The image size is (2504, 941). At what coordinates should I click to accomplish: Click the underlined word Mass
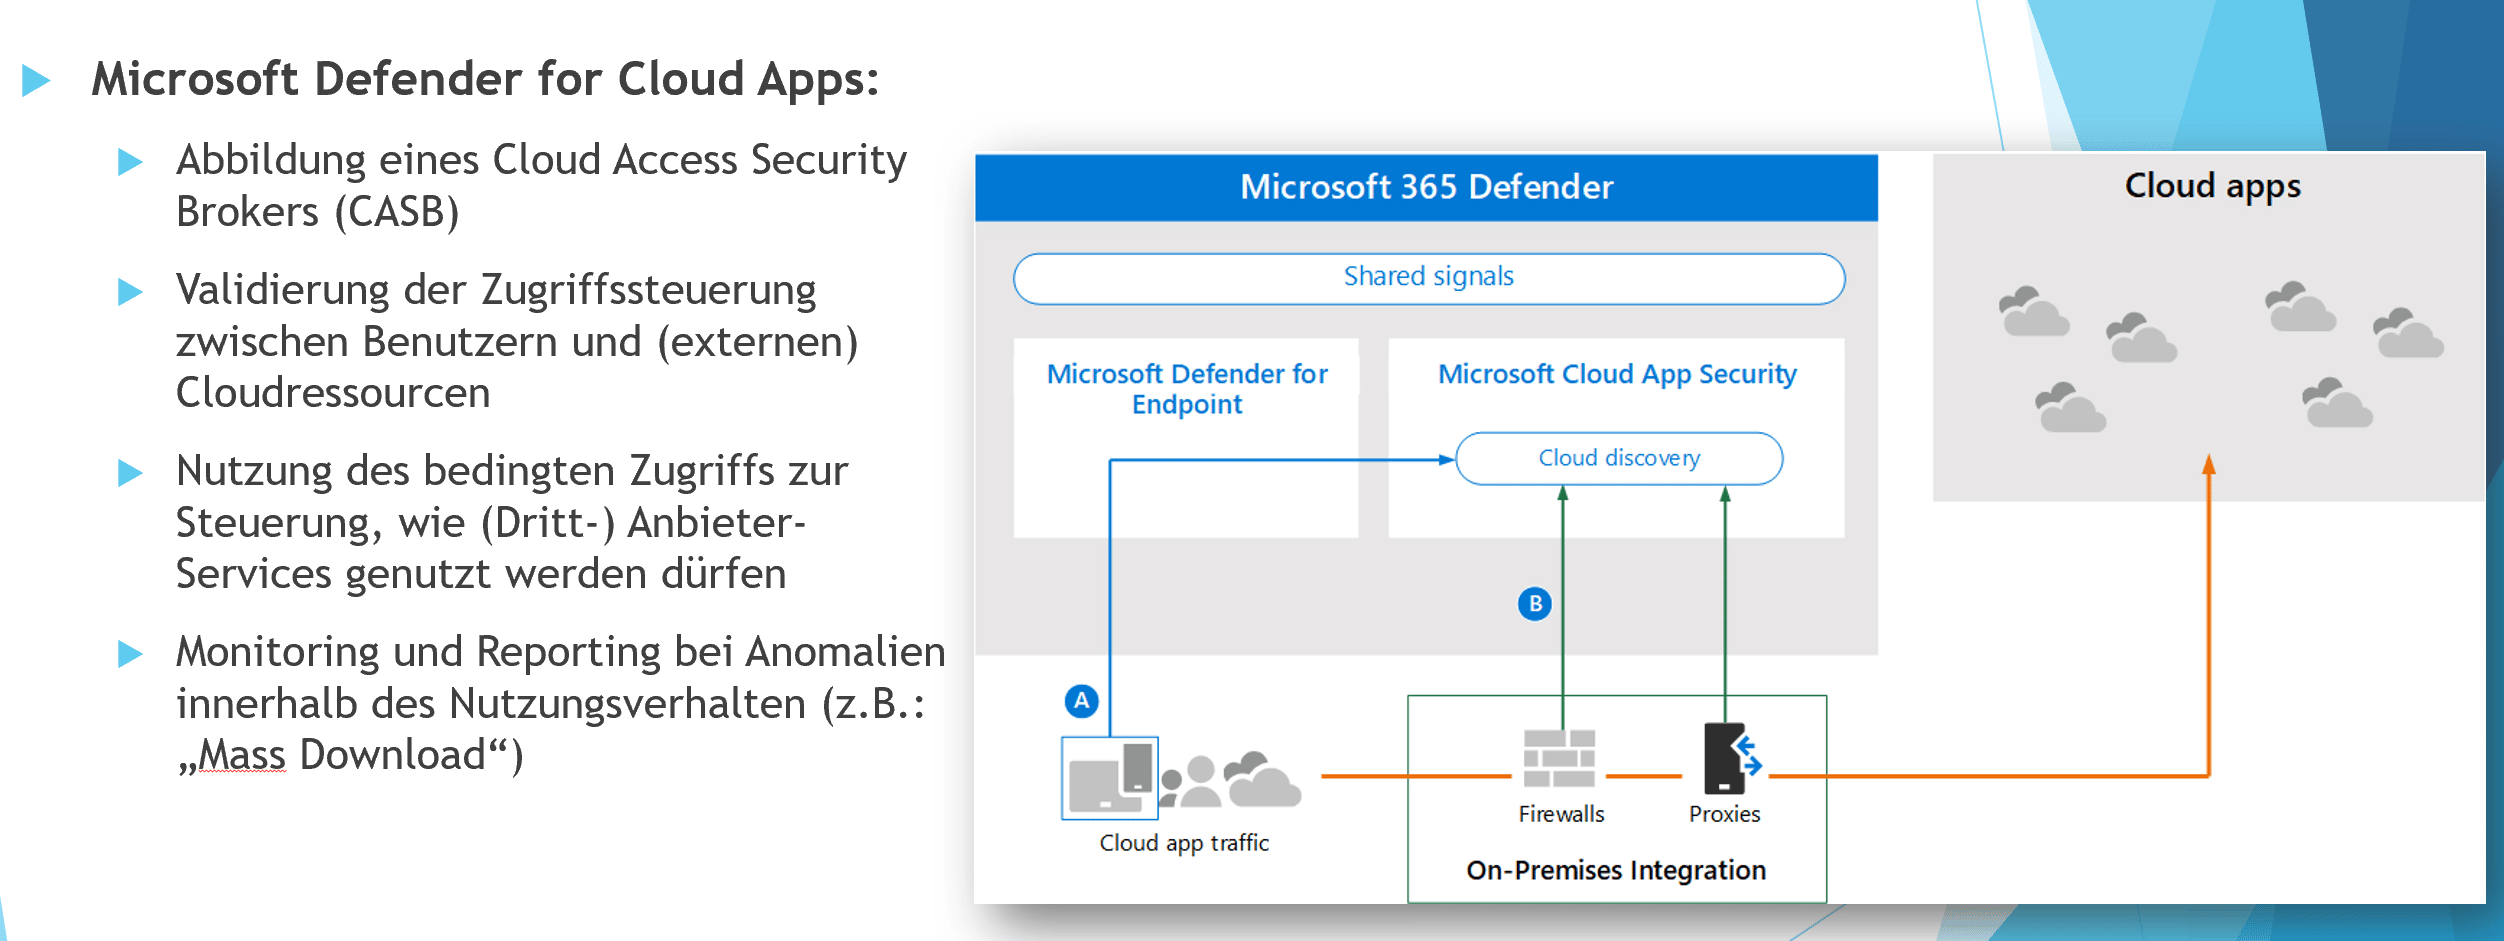(x=242, y=755)
